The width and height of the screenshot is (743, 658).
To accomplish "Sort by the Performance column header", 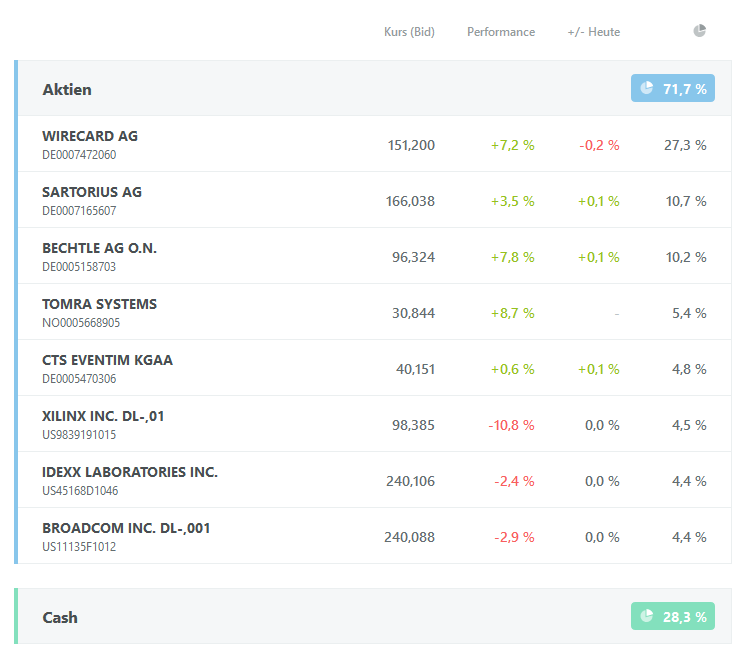I will point(501,32).
